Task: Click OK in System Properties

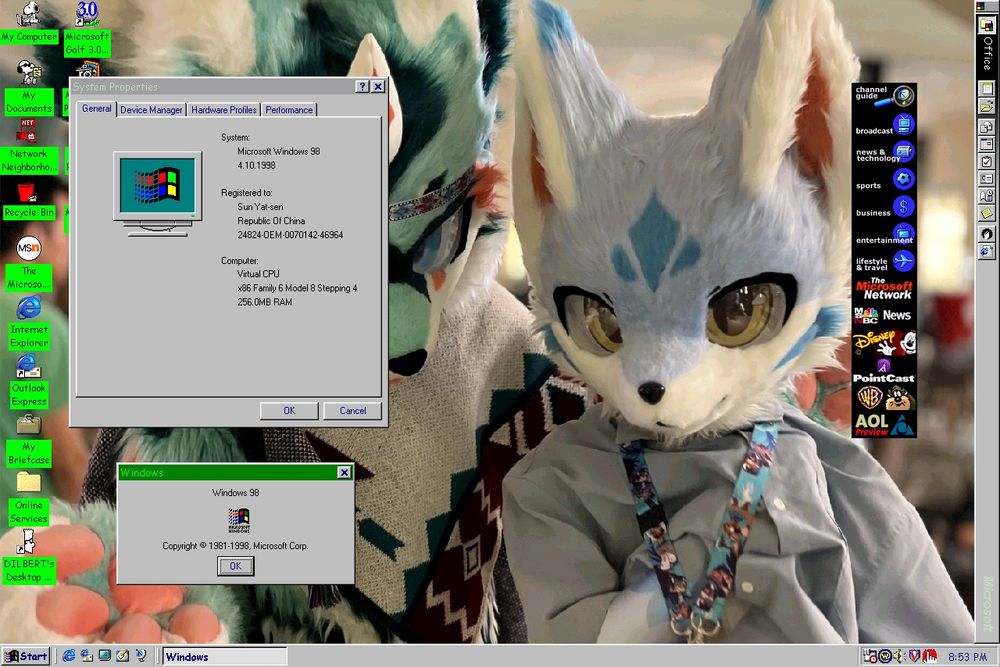Action: point(289,411)
